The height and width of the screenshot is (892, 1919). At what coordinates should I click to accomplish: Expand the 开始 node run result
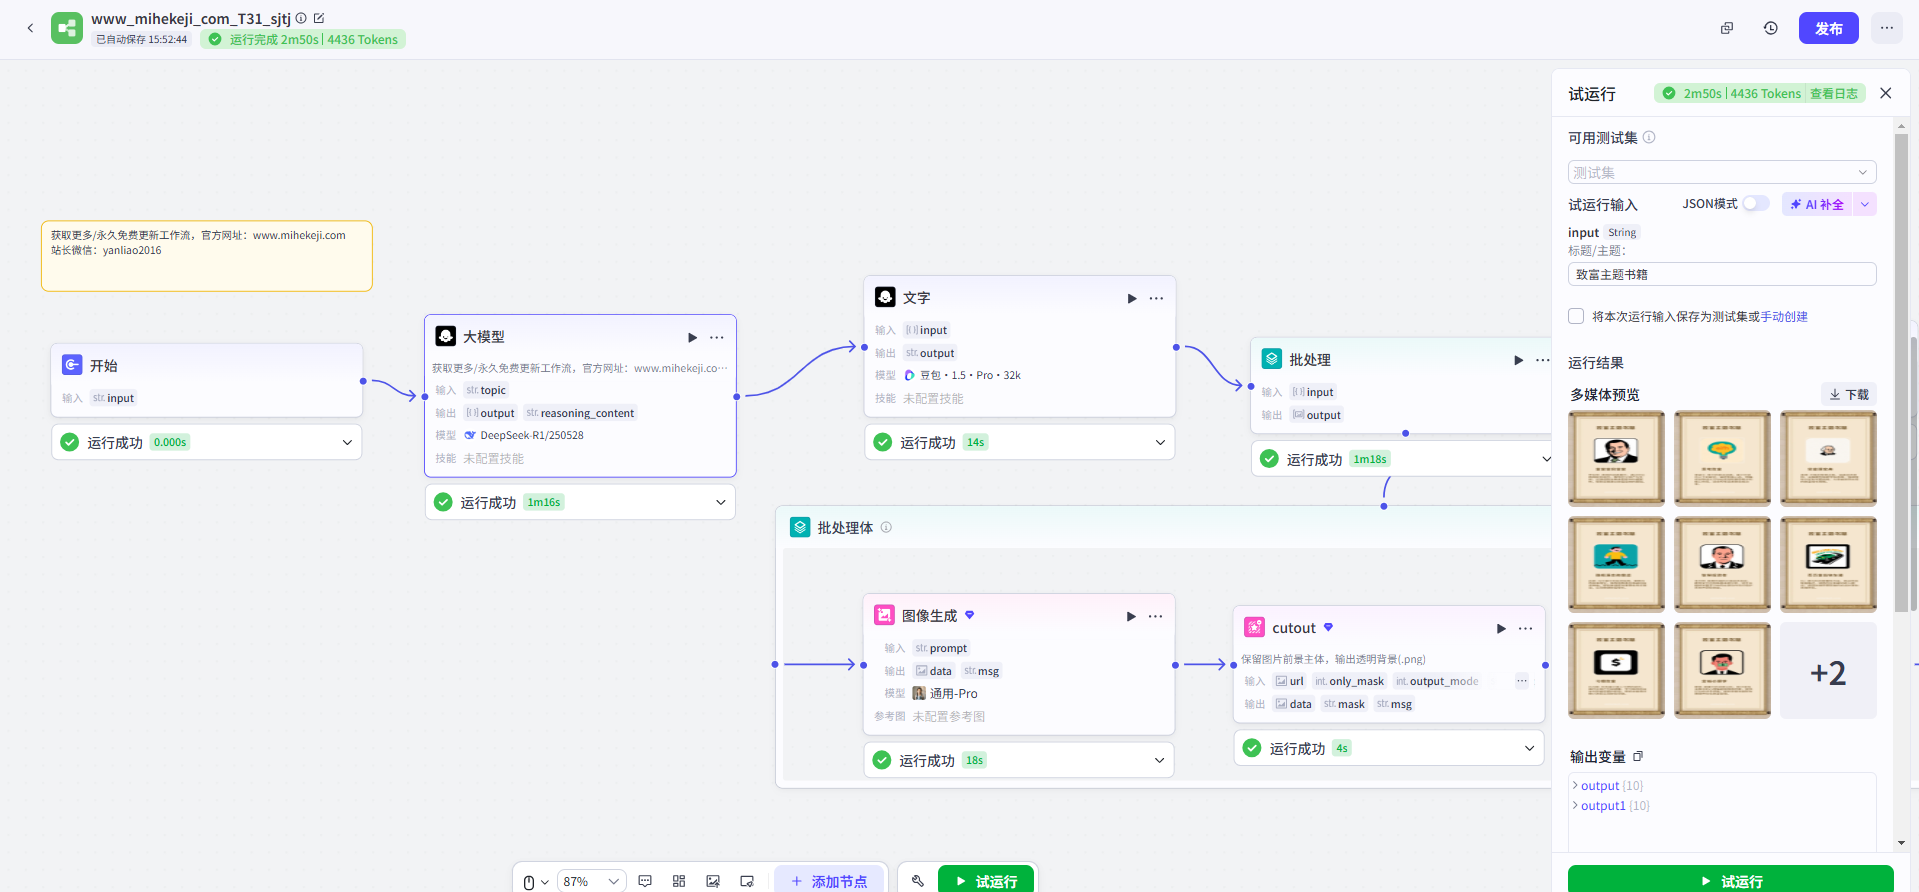(347, 442)
